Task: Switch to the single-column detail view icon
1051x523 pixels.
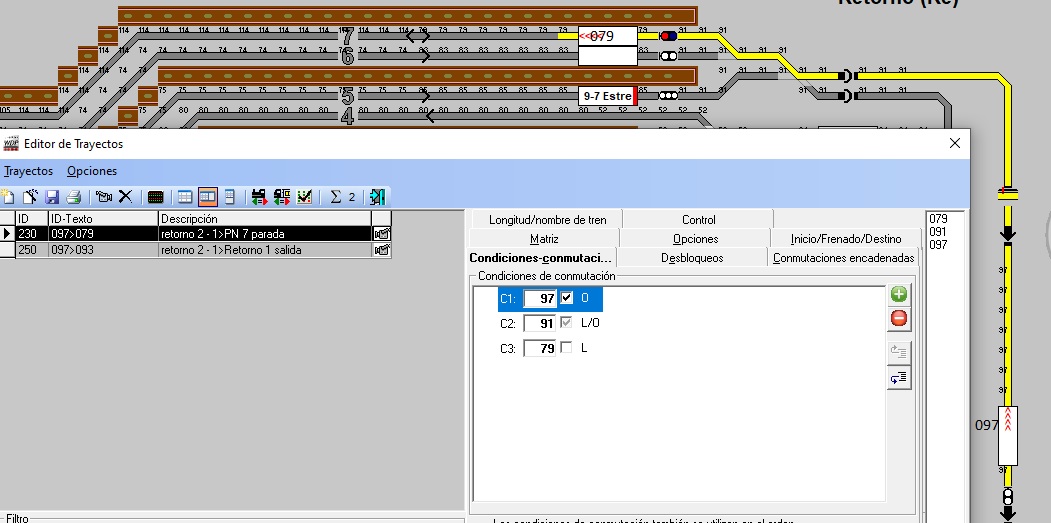Action: point(229,196)
